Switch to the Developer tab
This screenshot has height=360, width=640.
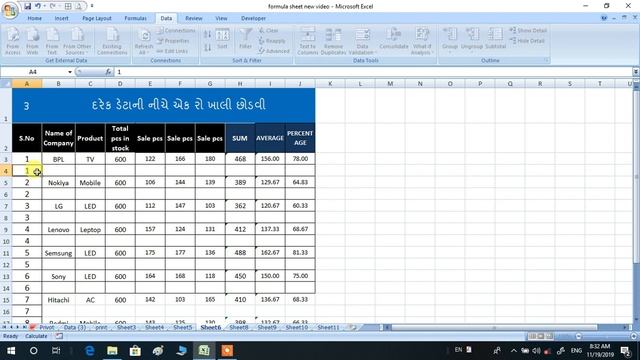[253, 18]
